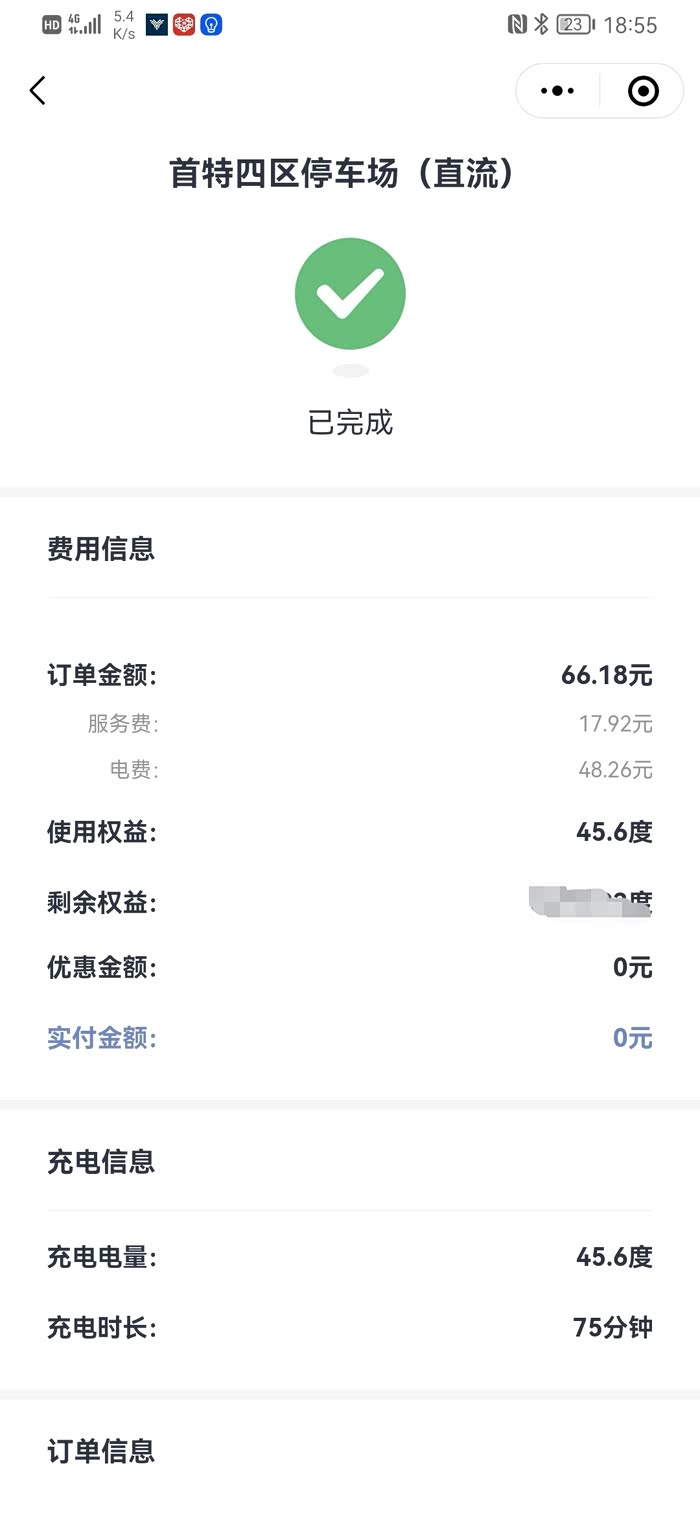
Task: Close the mini program via target icon
Action: pos(642,91)
